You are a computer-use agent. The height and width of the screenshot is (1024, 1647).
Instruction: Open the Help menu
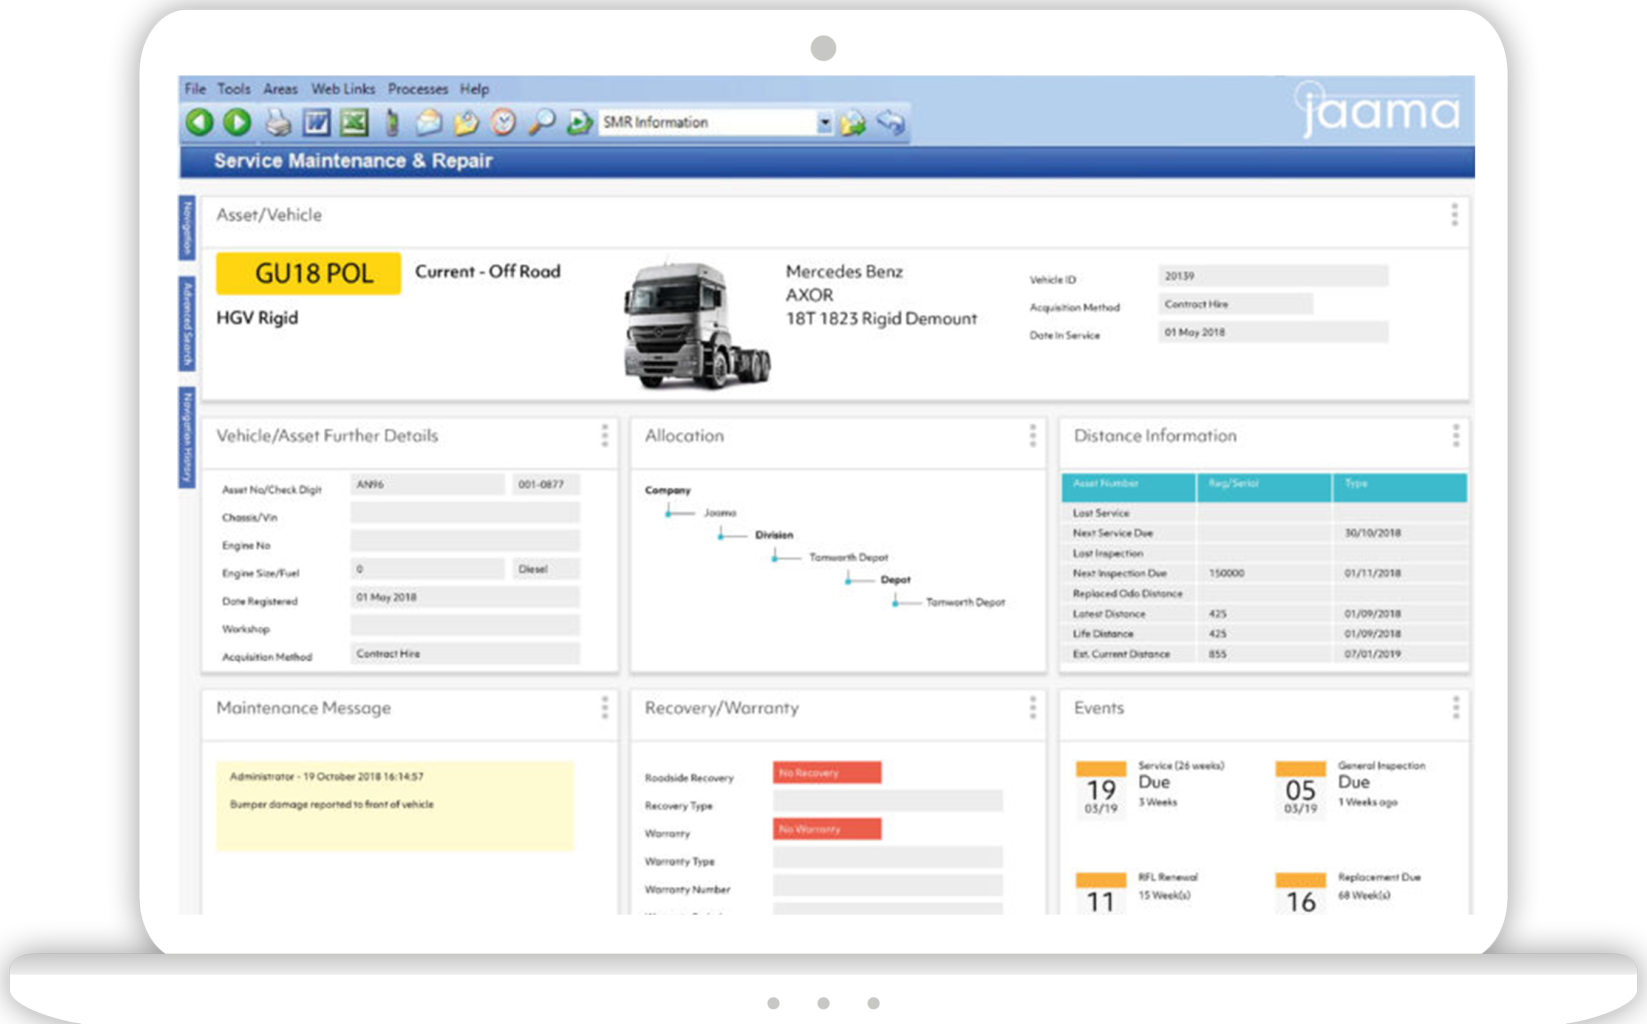click(x=475, y=89)
